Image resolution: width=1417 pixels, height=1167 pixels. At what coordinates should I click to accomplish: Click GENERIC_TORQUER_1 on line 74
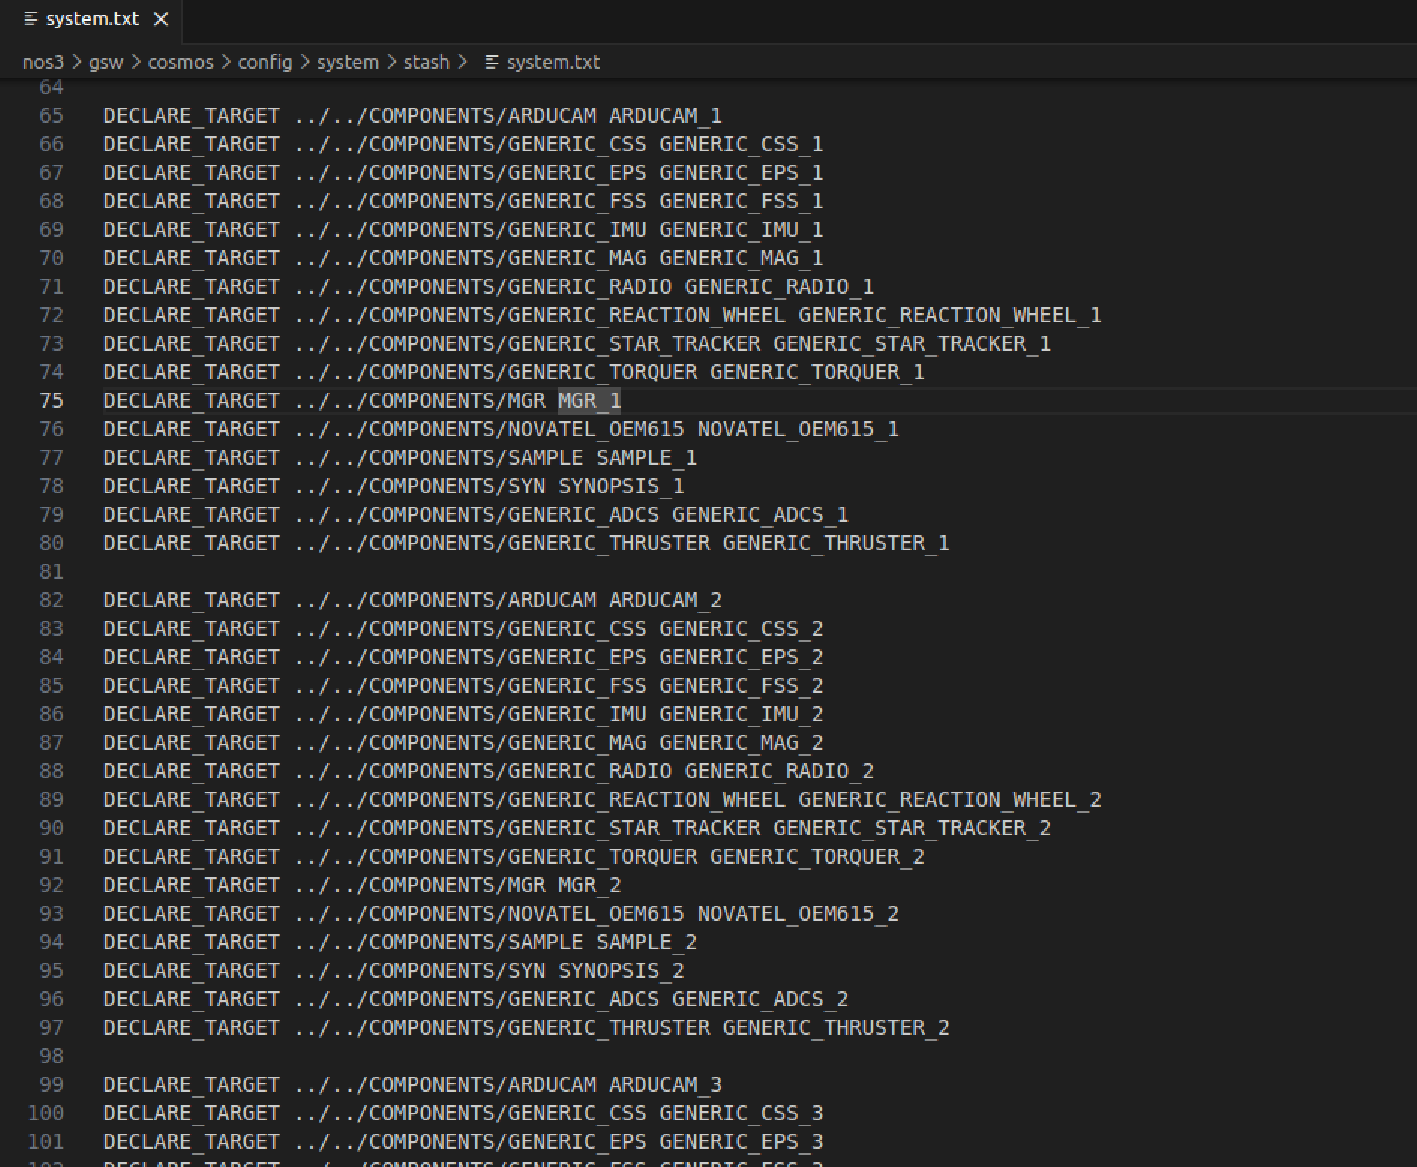pyautogui.click(x=817, y=372)
